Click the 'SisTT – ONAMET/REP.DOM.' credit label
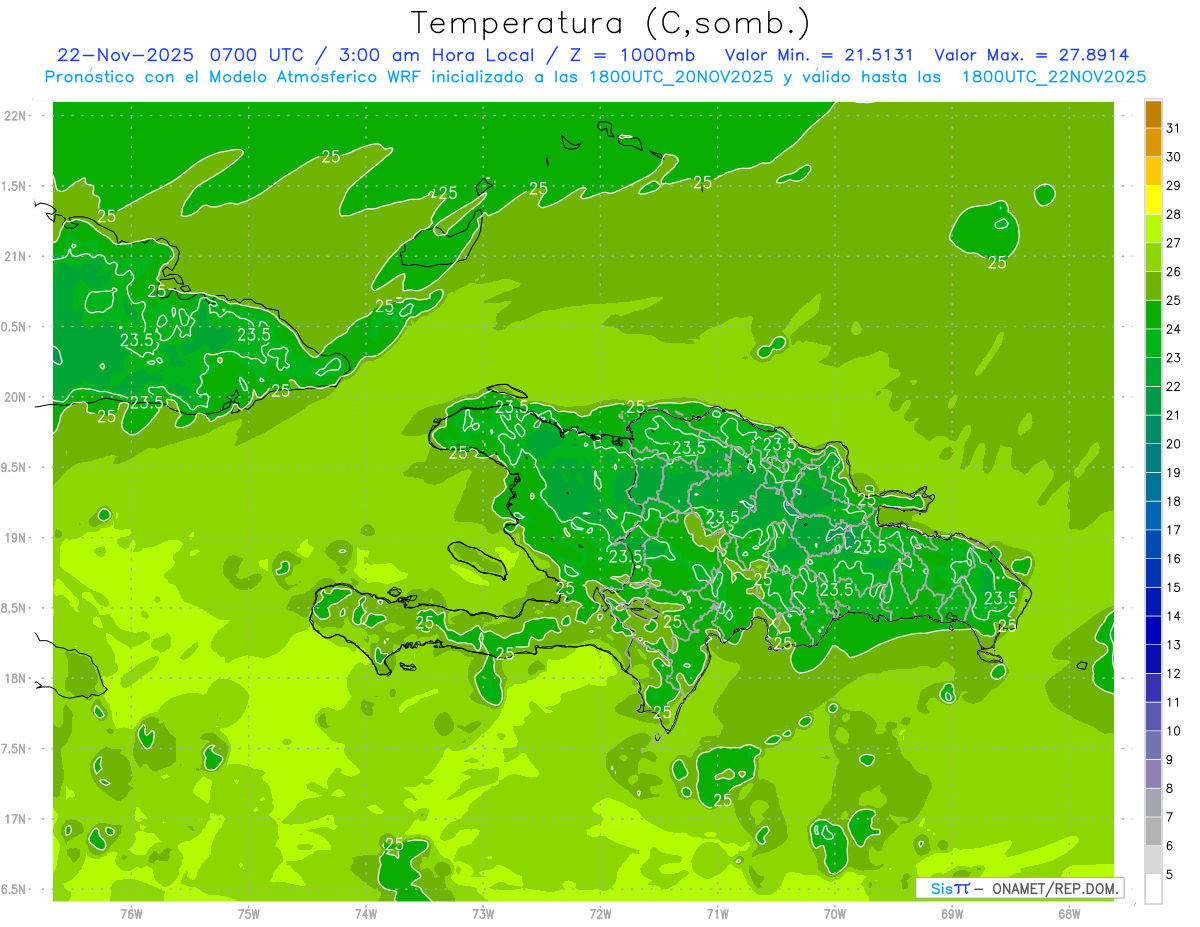1200x927 pixels. point(1018,888)
